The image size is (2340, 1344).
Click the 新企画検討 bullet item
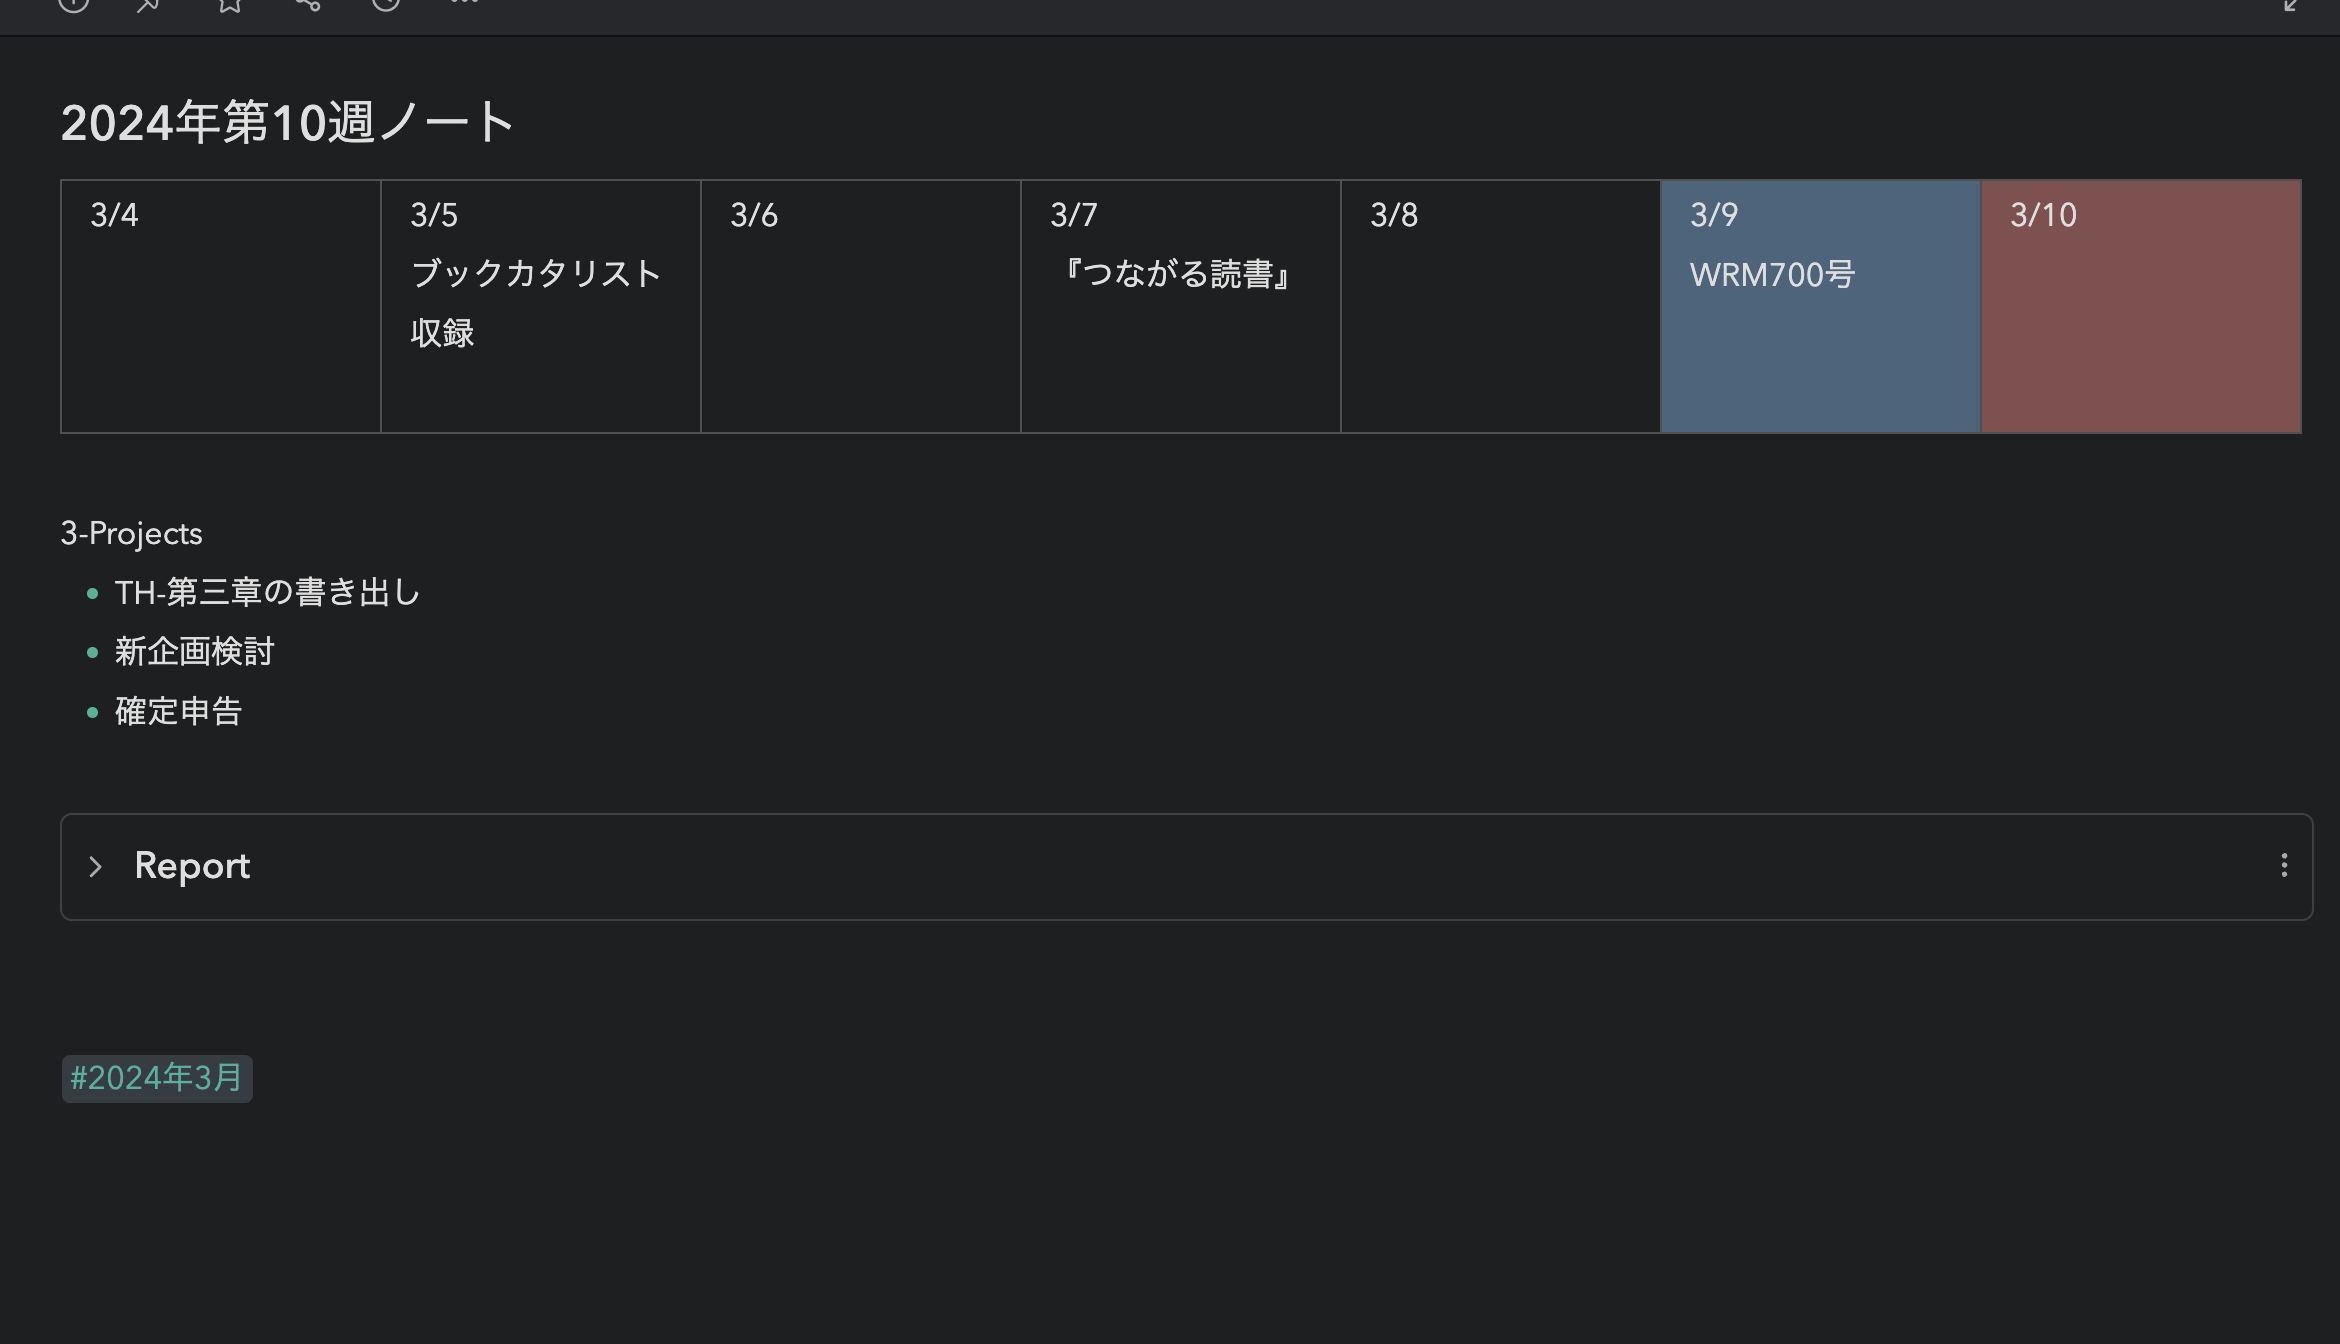[x=192, y=651]
